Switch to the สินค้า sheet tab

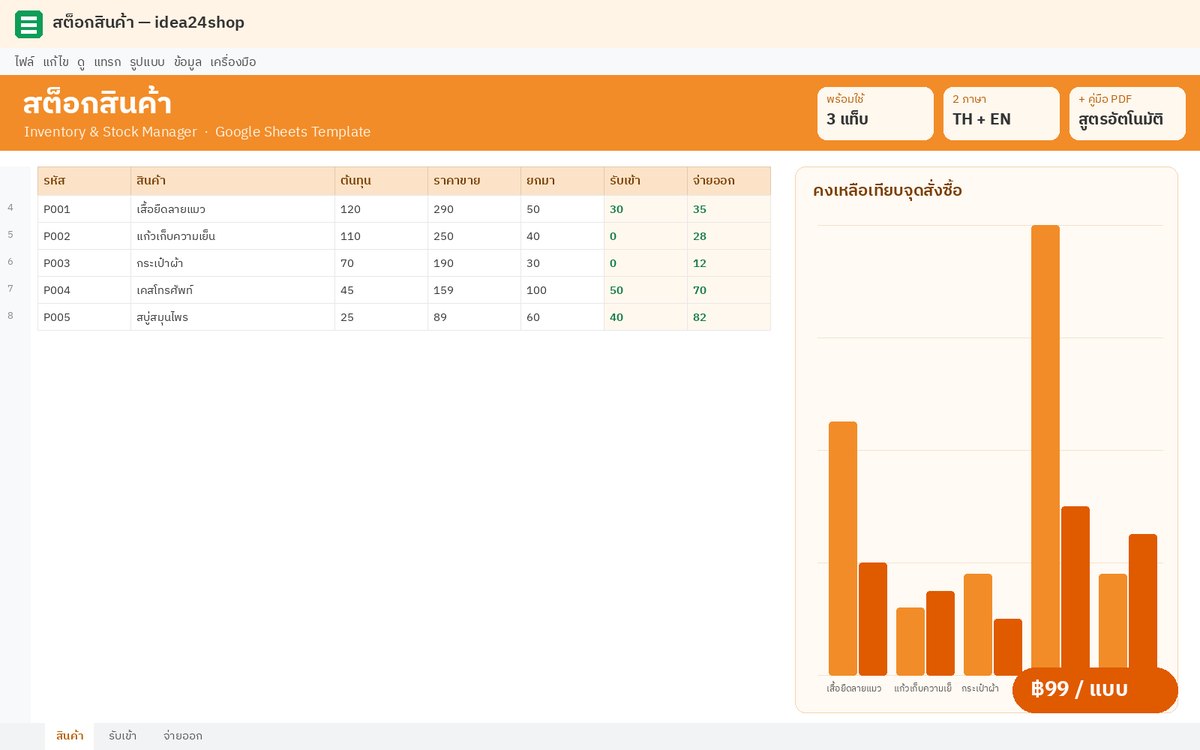pyautogui.click(x=70, y=736)
